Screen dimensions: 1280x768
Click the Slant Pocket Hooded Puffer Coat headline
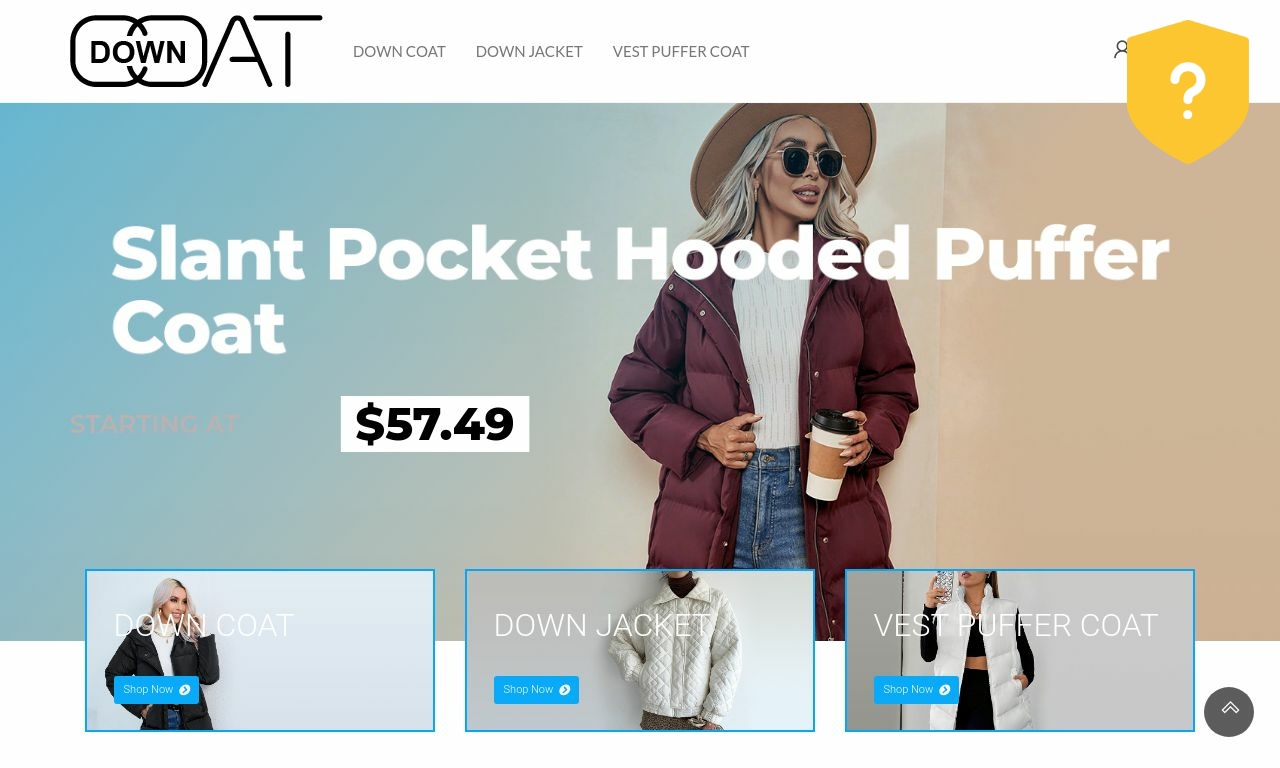pos(640,290)
